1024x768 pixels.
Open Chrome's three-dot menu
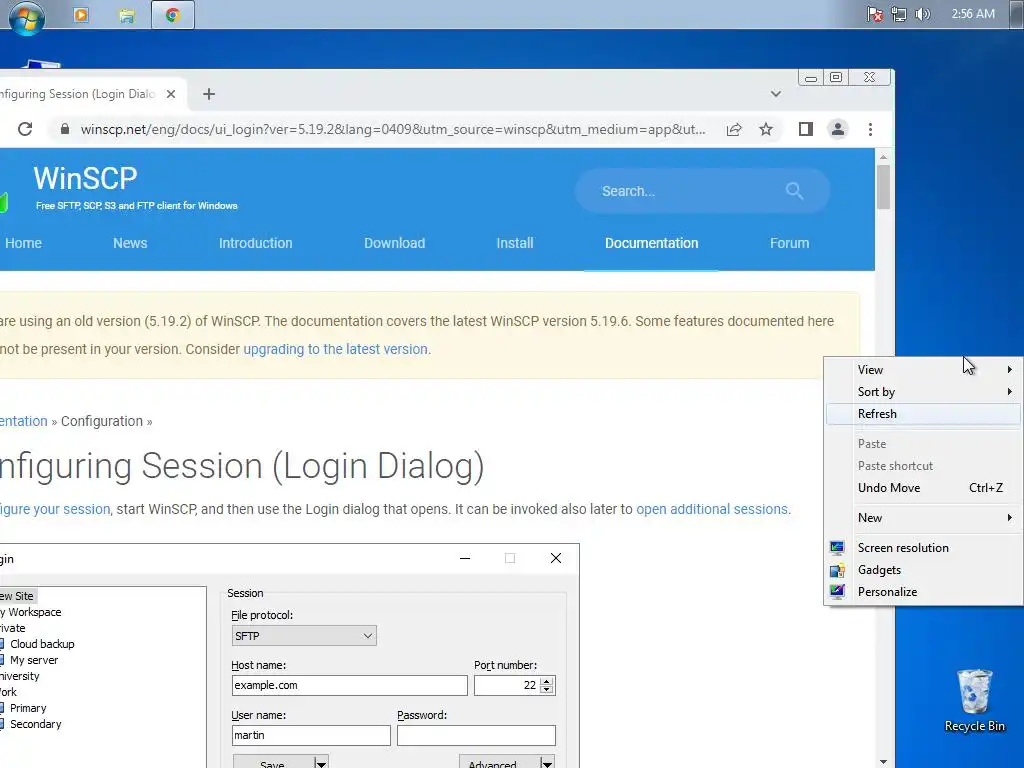point(870,129)
